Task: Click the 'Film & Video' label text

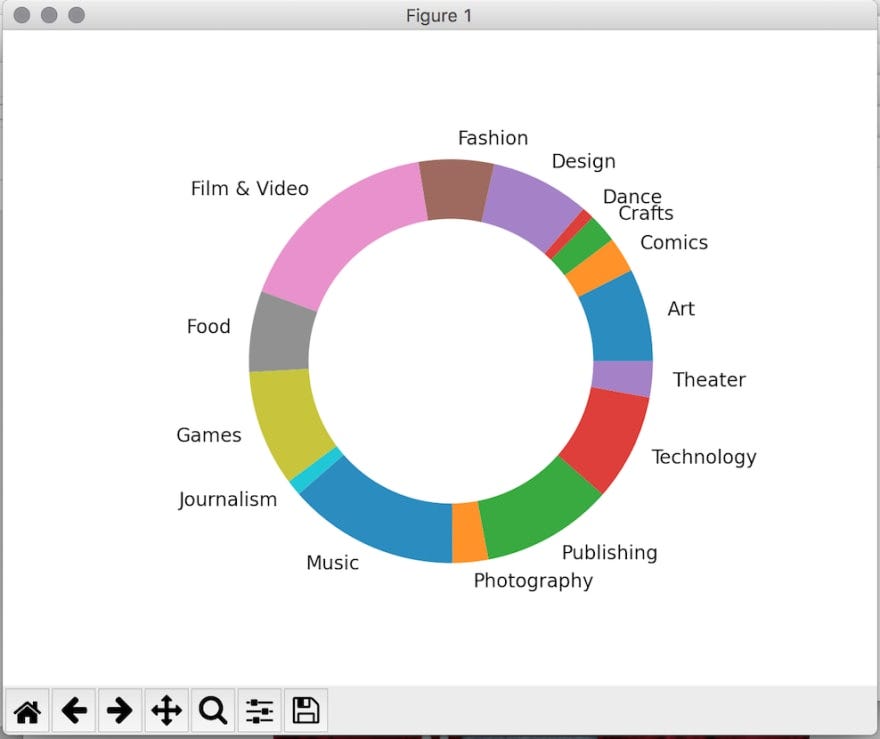Action: (250, 189)
